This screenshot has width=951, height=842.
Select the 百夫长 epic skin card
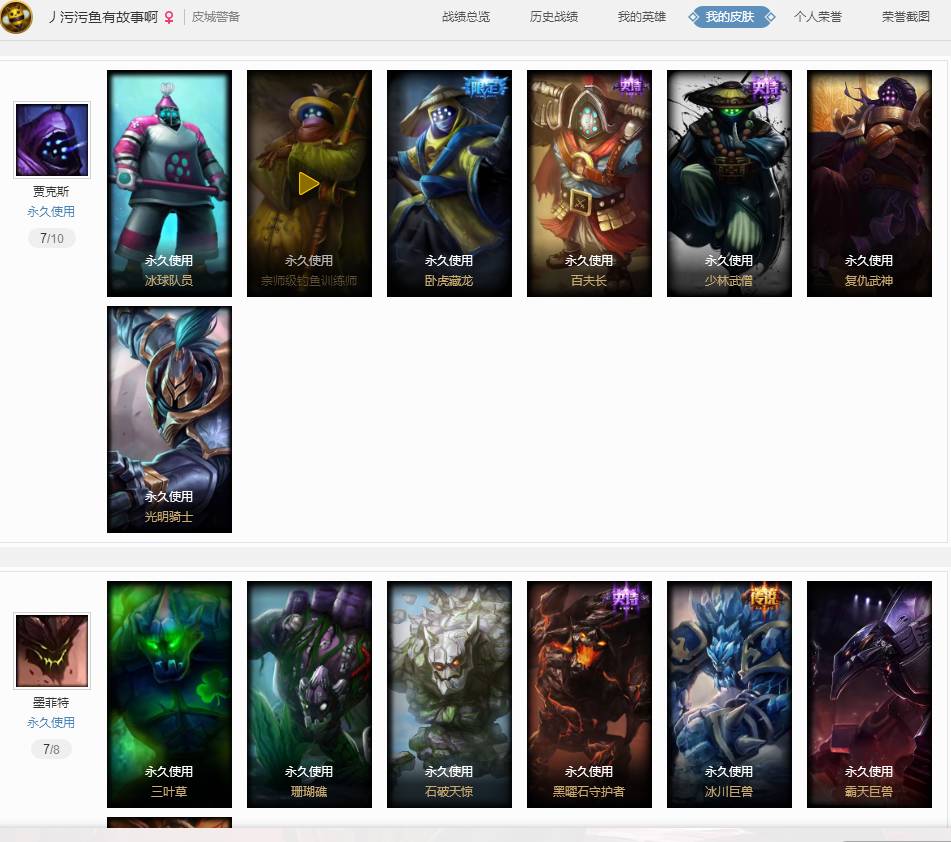click(590, 183)
